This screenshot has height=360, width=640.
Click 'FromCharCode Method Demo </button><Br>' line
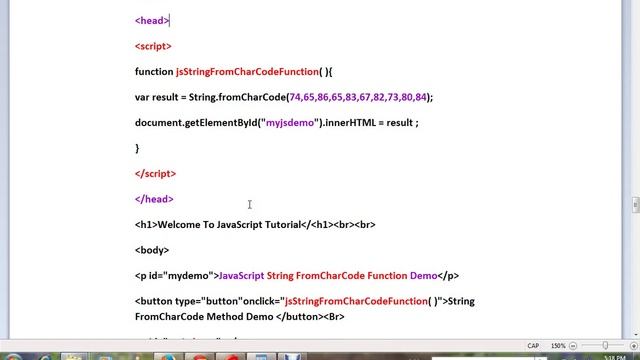pos(240,317)
